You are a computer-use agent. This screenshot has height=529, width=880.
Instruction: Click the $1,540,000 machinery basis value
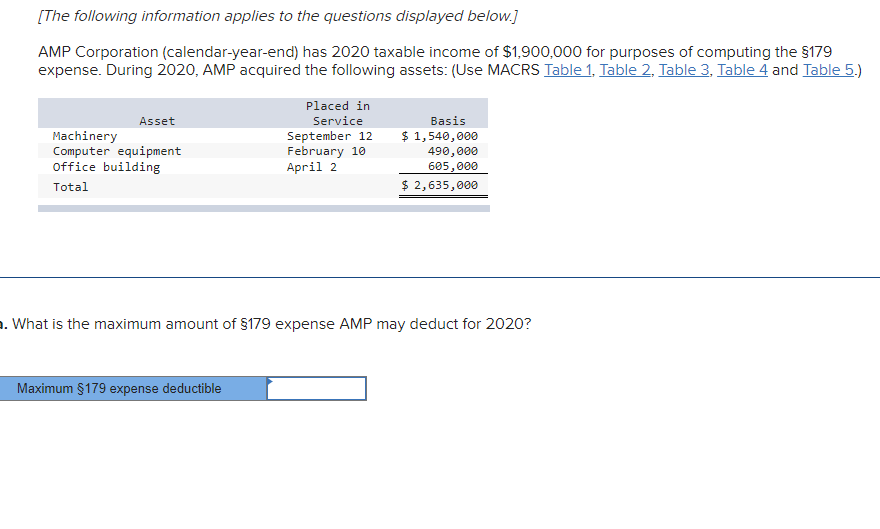[x=439, y=136]
